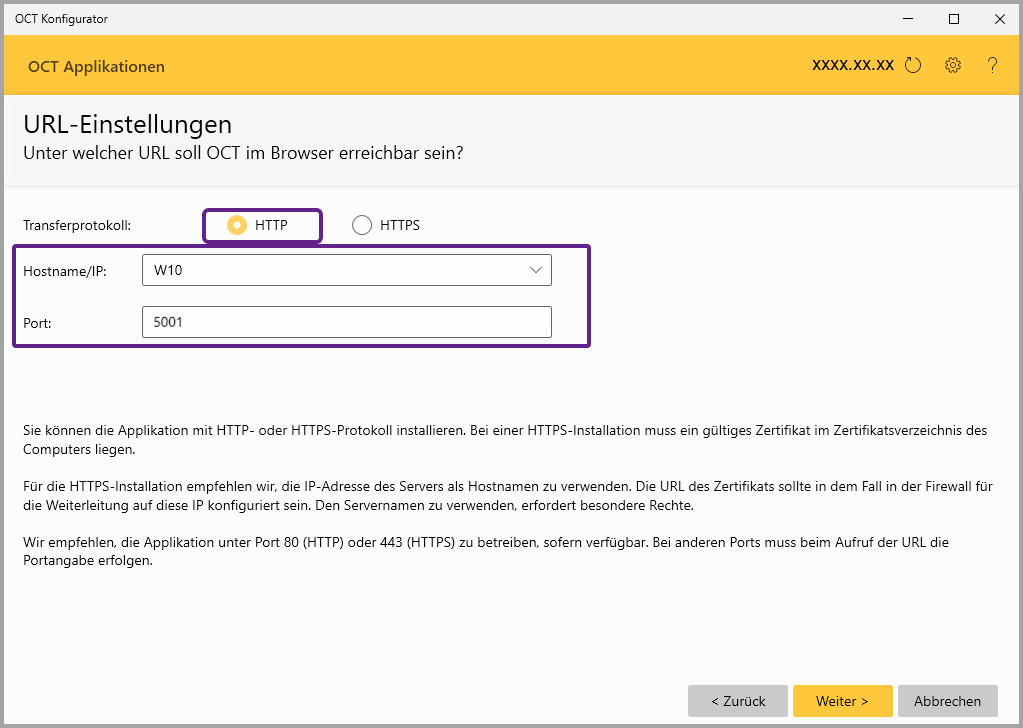The image size is (1023, 728).
Task: Click the Port field label
Action: (x=37, y=322)
